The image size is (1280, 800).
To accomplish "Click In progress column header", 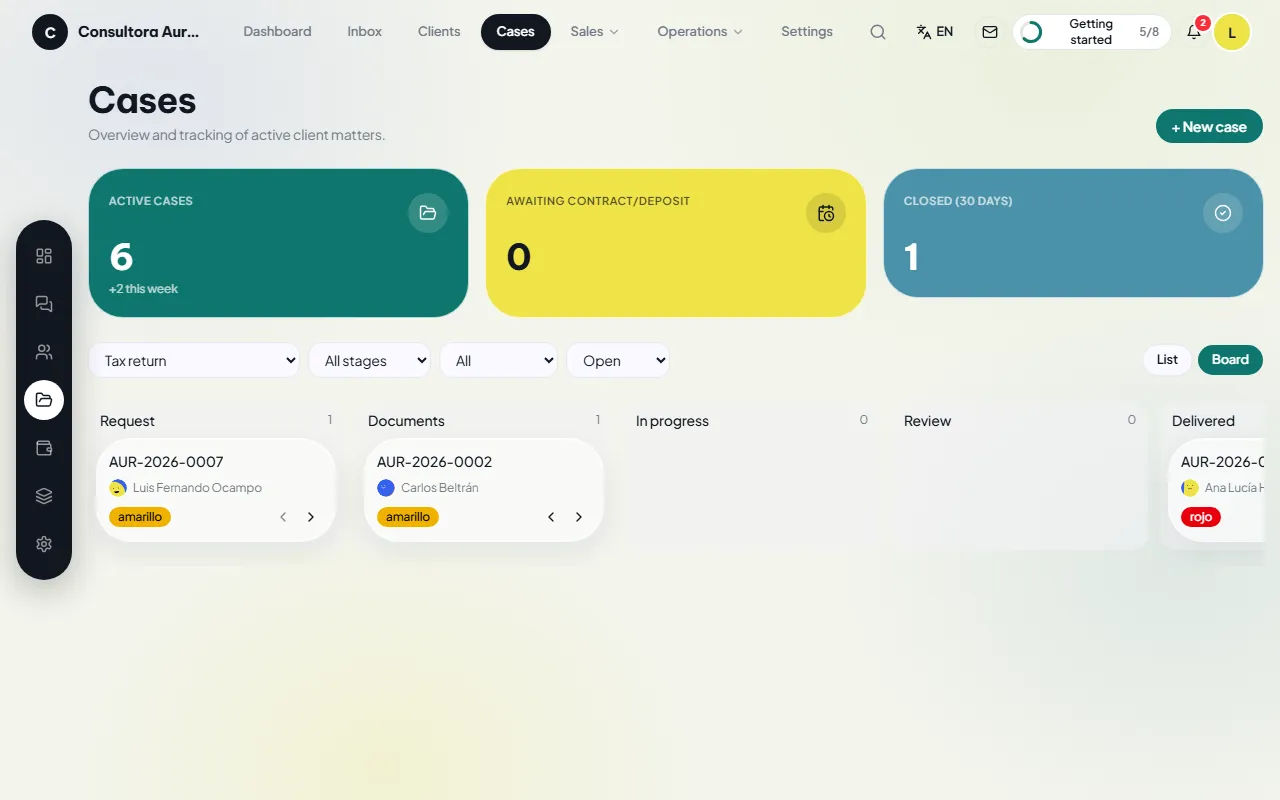I will (672, 421).
